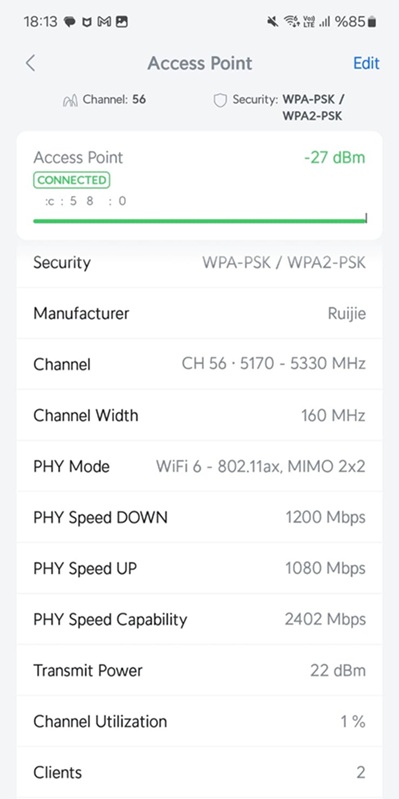
Task: Tap the channel signal icon
Action: point(70,100)
